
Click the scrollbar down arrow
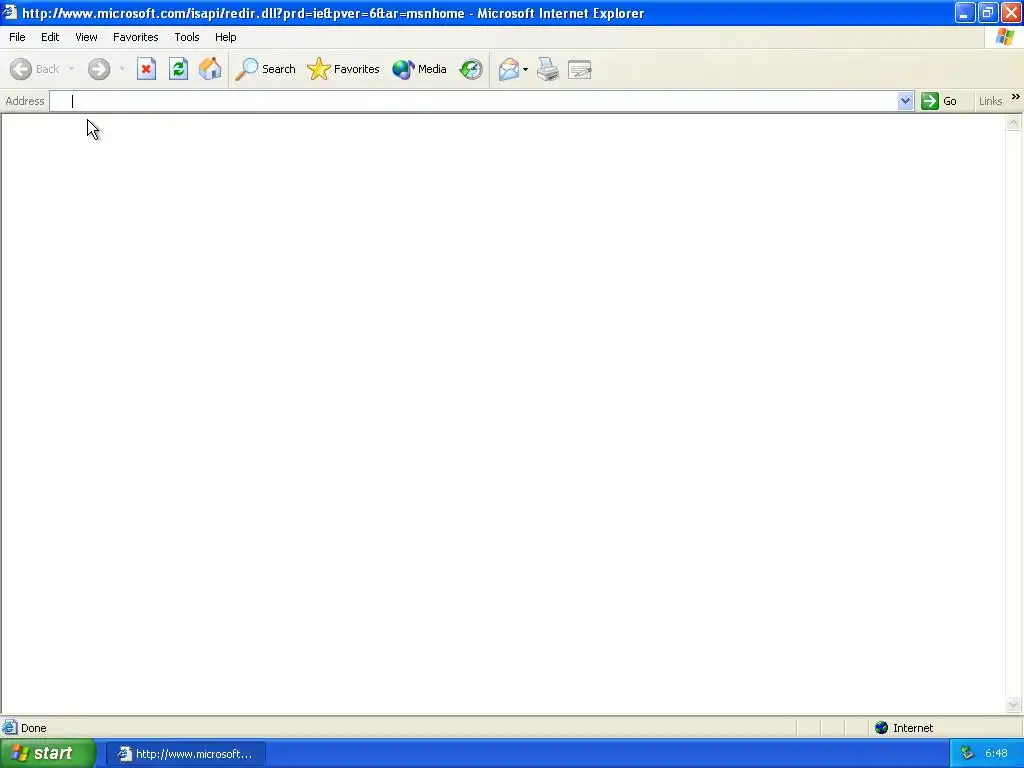(x=1014, y=705)
